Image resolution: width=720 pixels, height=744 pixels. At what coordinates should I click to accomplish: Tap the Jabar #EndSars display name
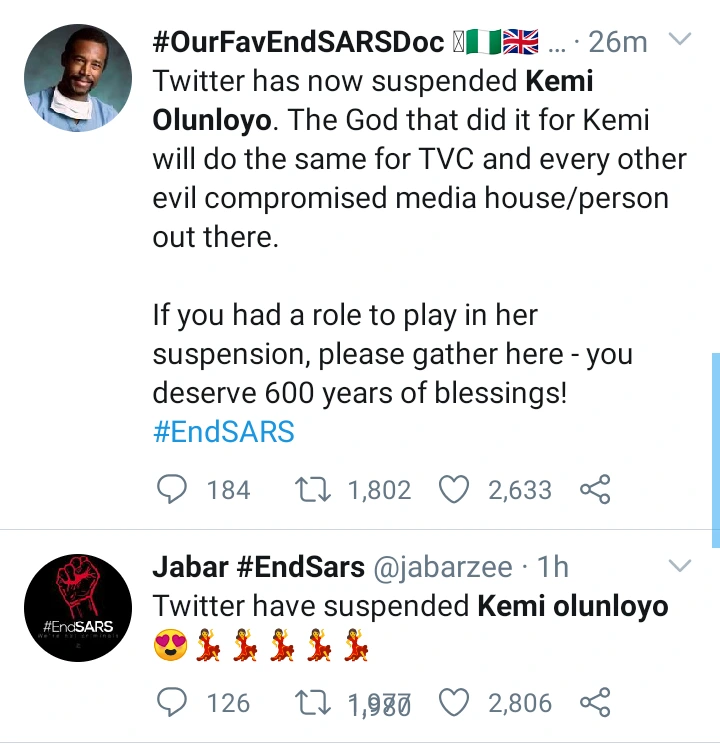pos(258,567)
